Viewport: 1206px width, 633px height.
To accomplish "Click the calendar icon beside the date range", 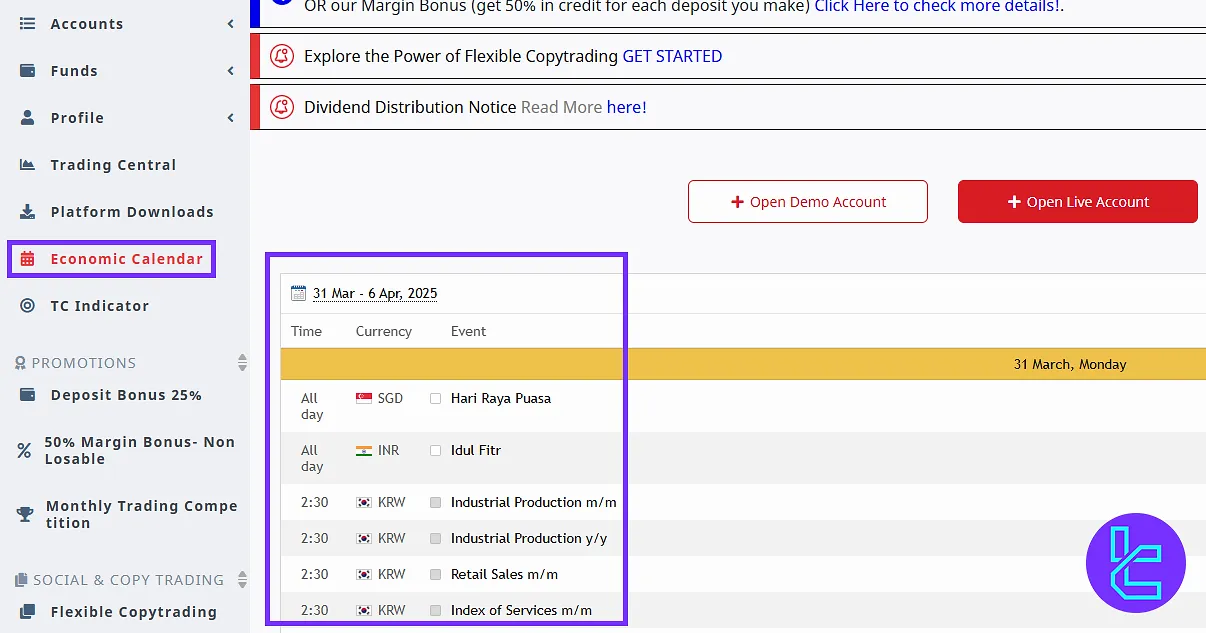I will [x=298, y=293].
